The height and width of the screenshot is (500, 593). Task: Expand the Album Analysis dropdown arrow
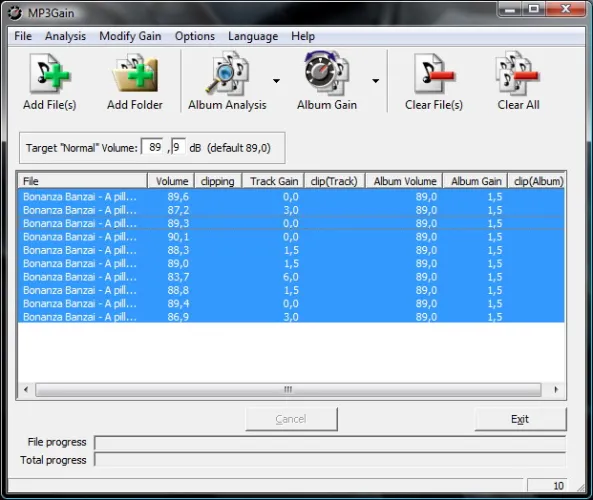tap(276, 81)
